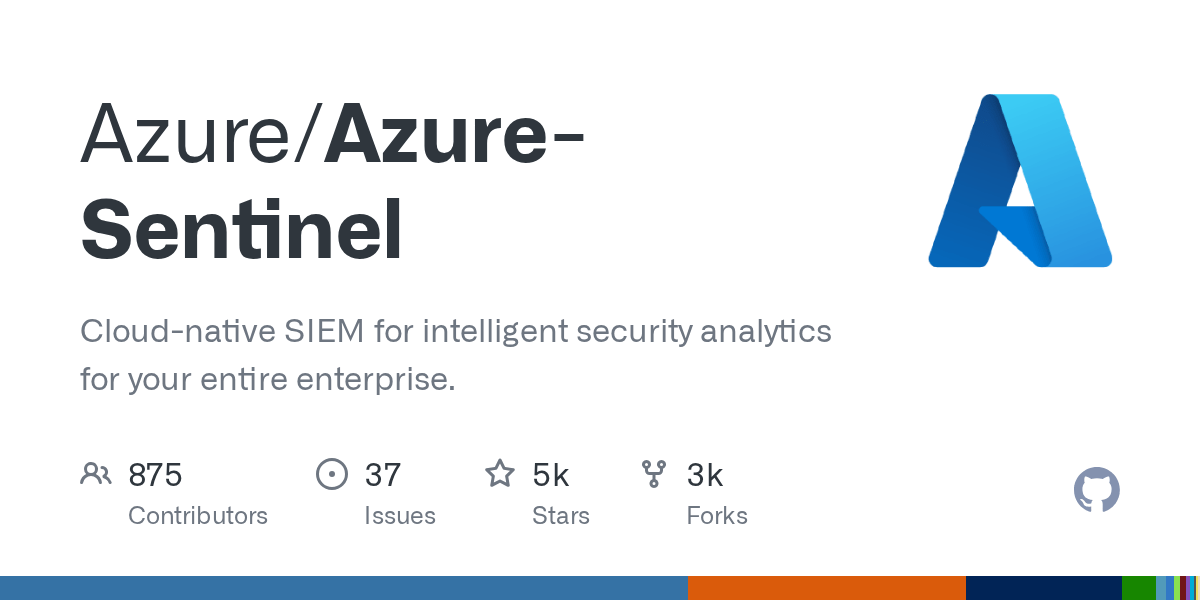1200x600 pixels.
Task: Click the orange segment of the language bar
Action: coord(827,588)
